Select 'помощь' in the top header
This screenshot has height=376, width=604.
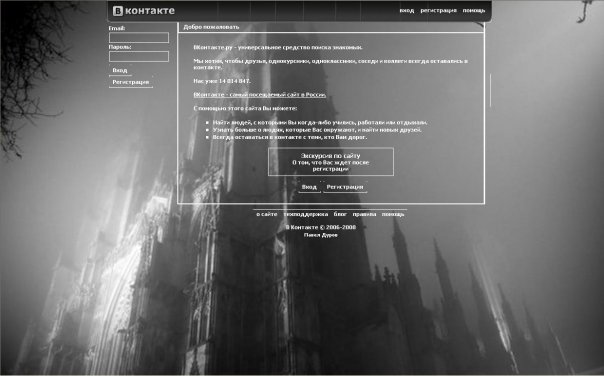pos(474,10)
